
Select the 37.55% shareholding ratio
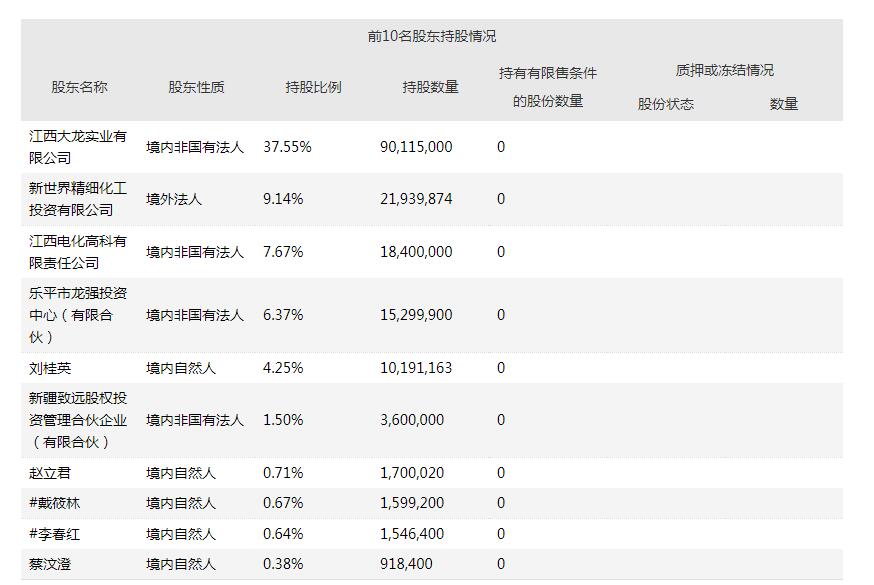[x=287, y=147]
